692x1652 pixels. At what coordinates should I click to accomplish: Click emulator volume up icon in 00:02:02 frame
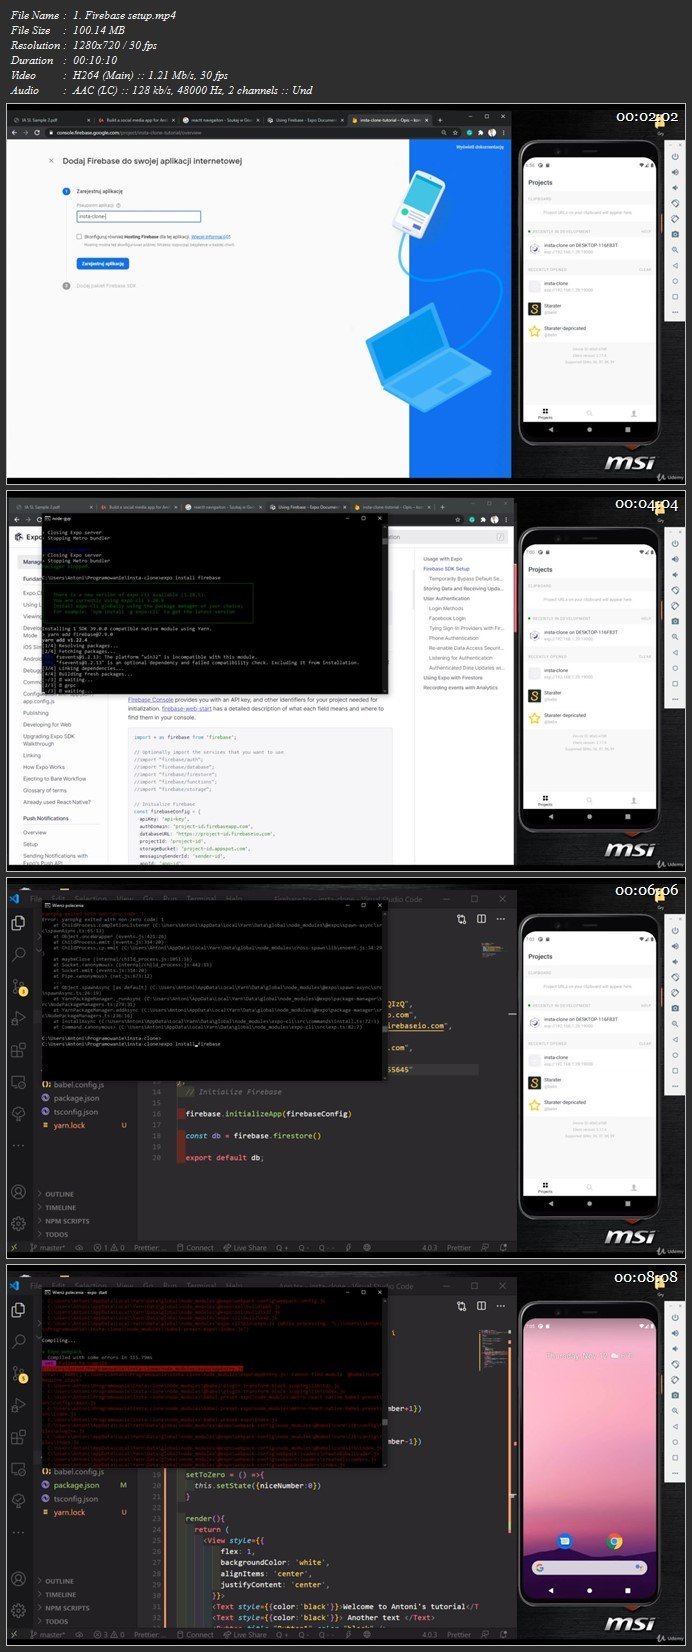[676, 172]
